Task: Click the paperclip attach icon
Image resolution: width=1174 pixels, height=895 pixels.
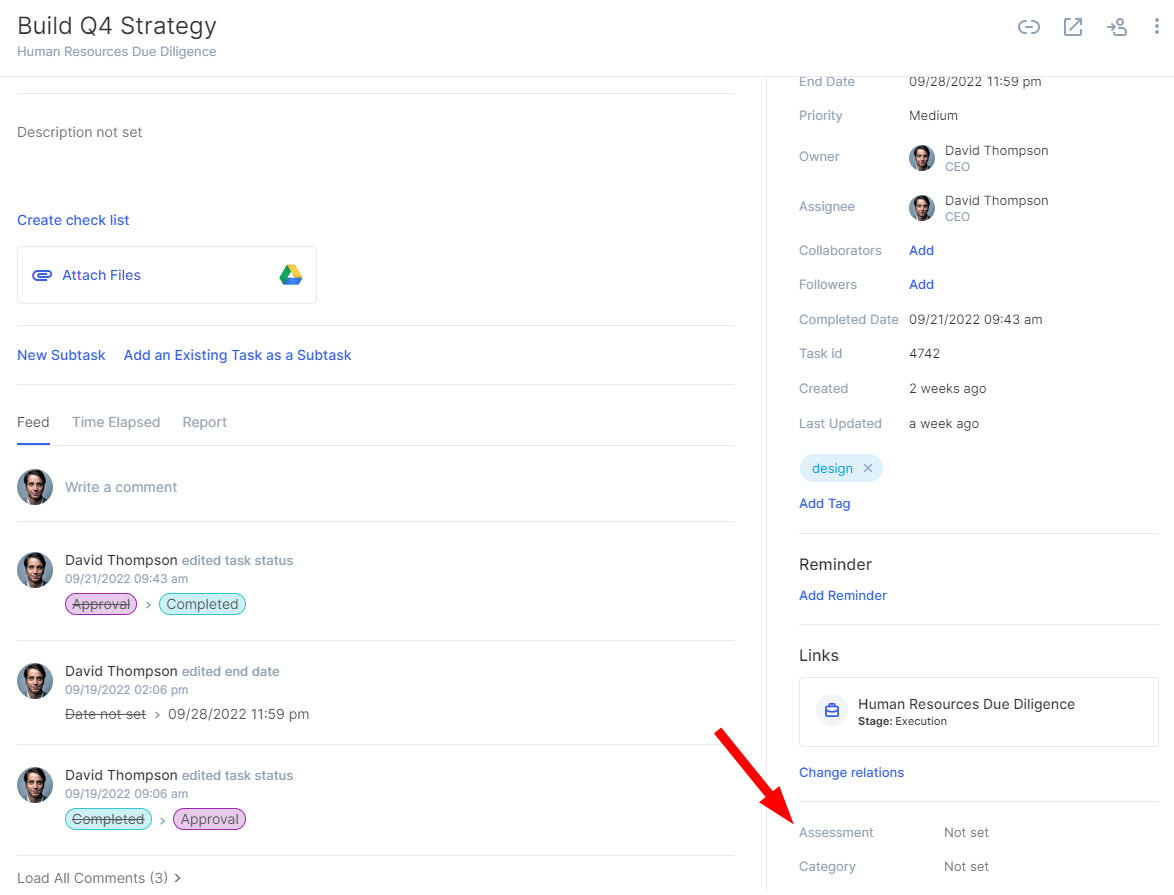Action: tap(42, 275)
